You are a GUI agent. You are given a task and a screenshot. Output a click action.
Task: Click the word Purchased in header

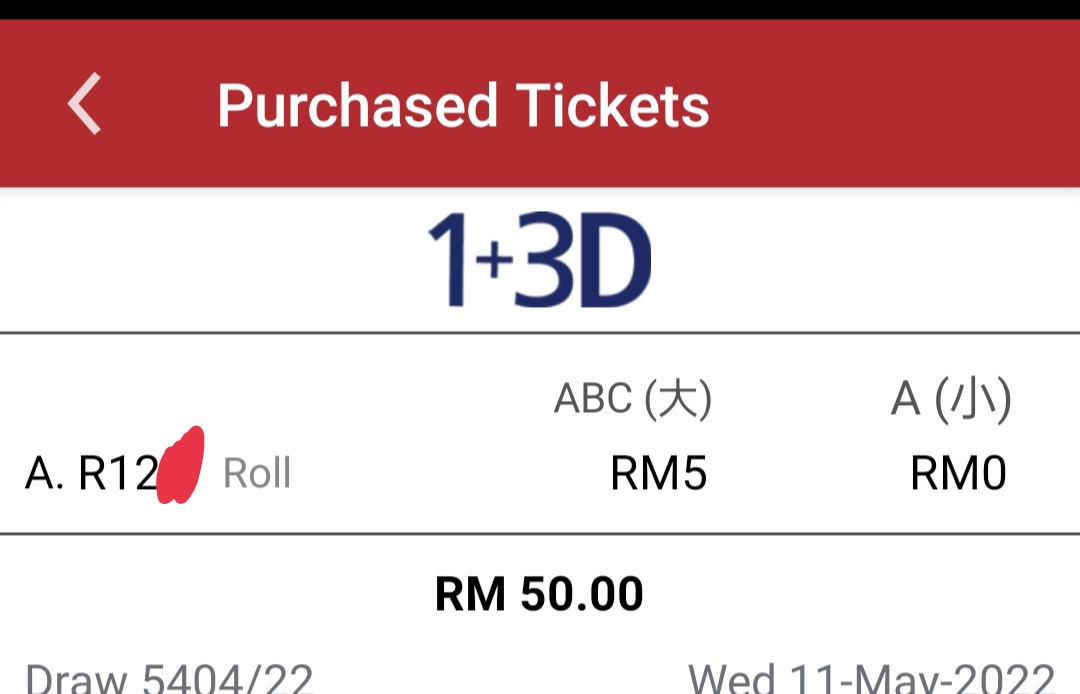357,106
